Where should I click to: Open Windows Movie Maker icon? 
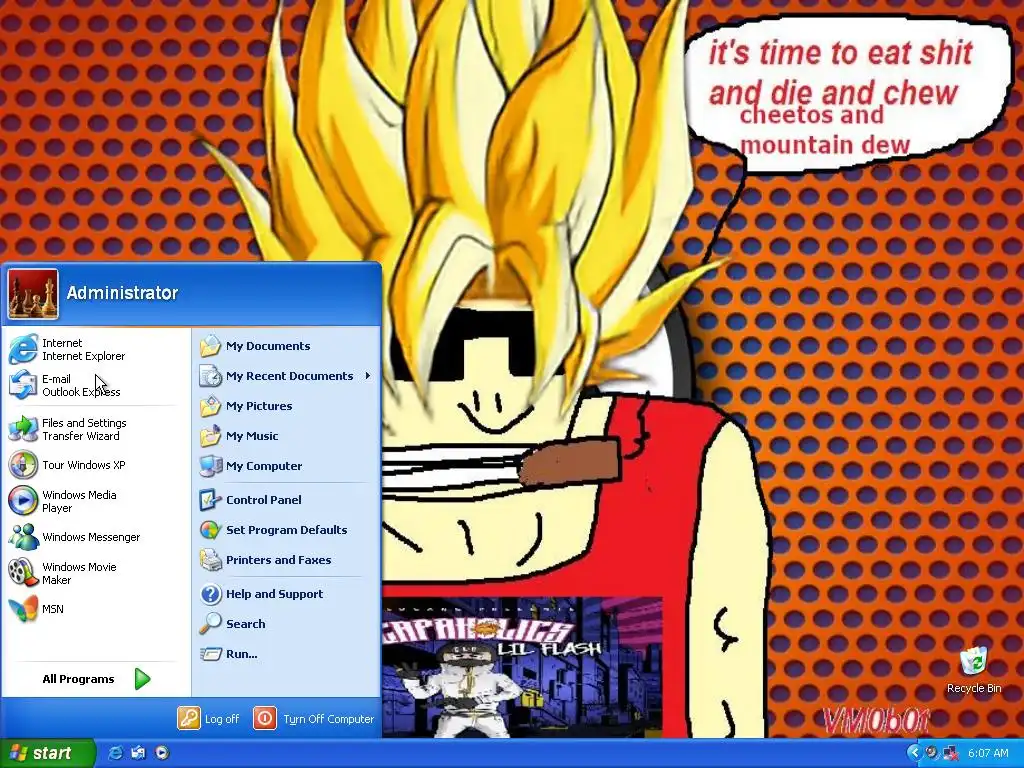[x=23, y=573]
